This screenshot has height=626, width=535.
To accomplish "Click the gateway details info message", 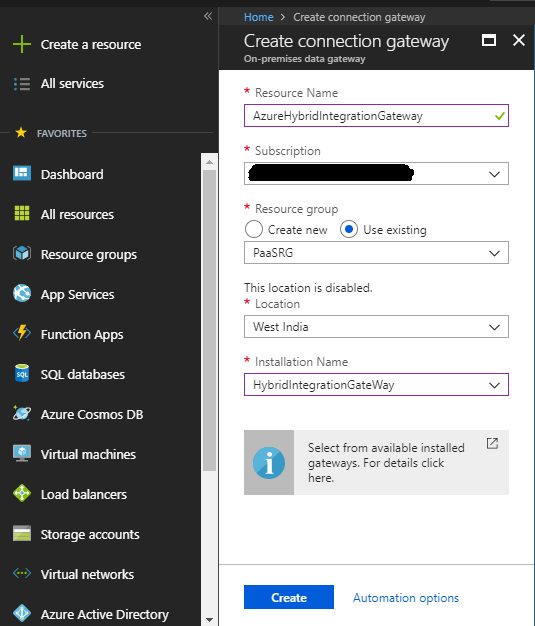I will pyautogui.click(x=386, y=463).
